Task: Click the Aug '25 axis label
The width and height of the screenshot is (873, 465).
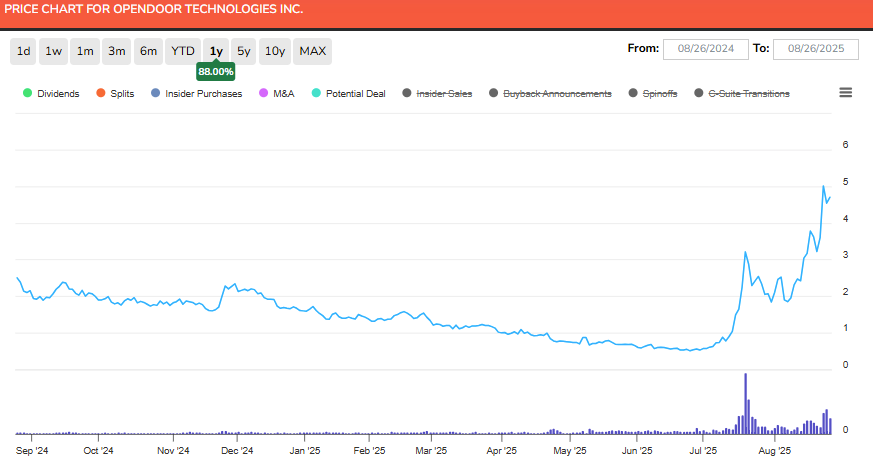Action: tap(774, 451)
